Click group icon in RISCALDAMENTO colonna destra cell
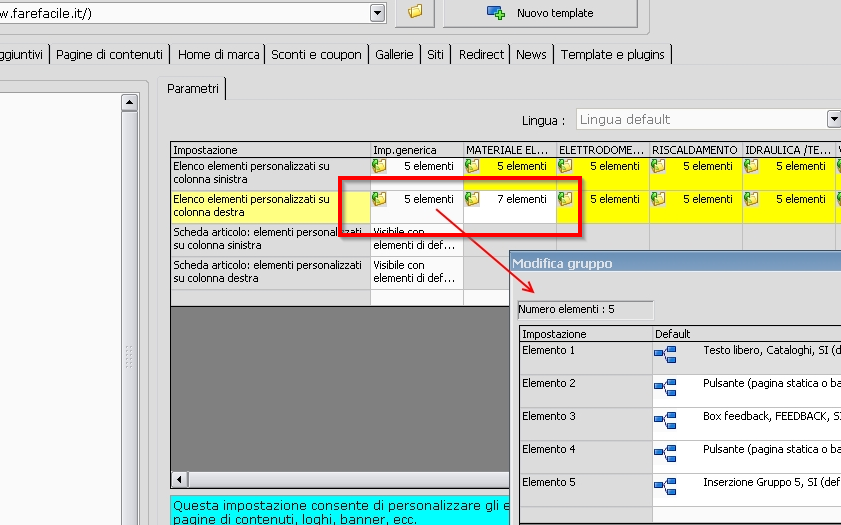841x525 pixels. coord(658,199)
